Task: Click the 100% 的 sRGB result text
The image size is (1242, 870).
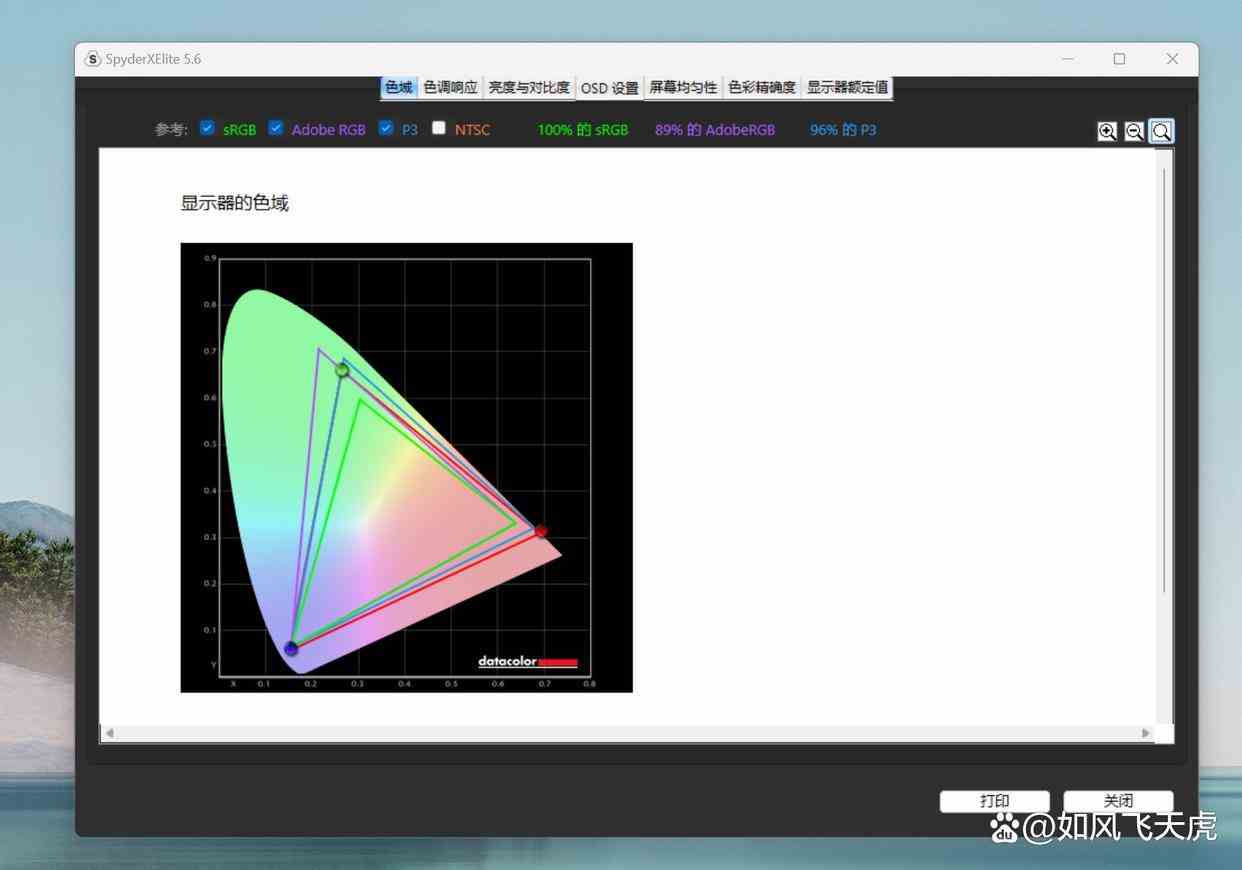Action: (x=583, y=129)
